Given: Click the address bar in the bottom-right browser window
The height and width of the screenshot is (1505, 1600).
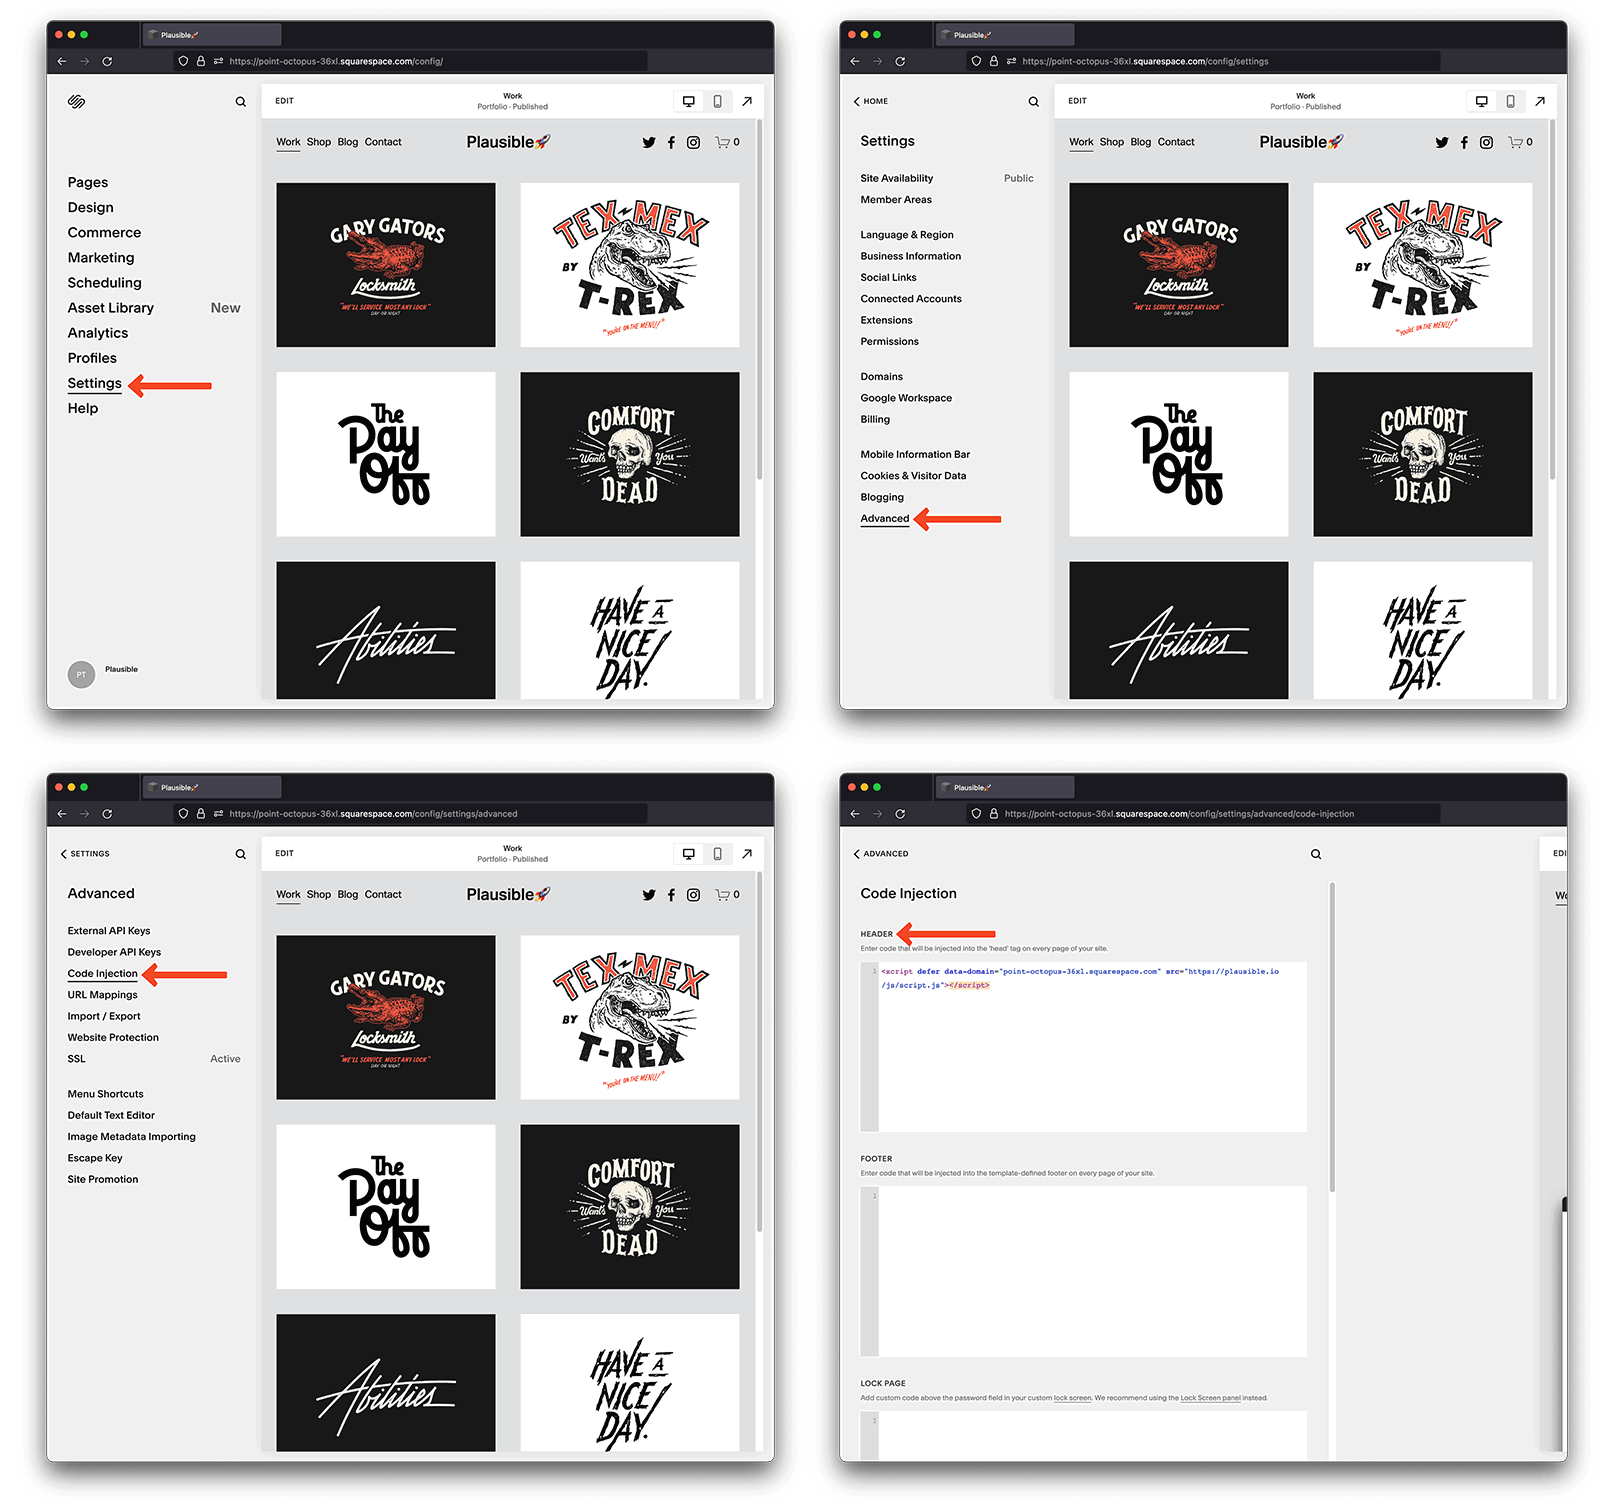Looking at the screenshot, I should click(1203, 814).
